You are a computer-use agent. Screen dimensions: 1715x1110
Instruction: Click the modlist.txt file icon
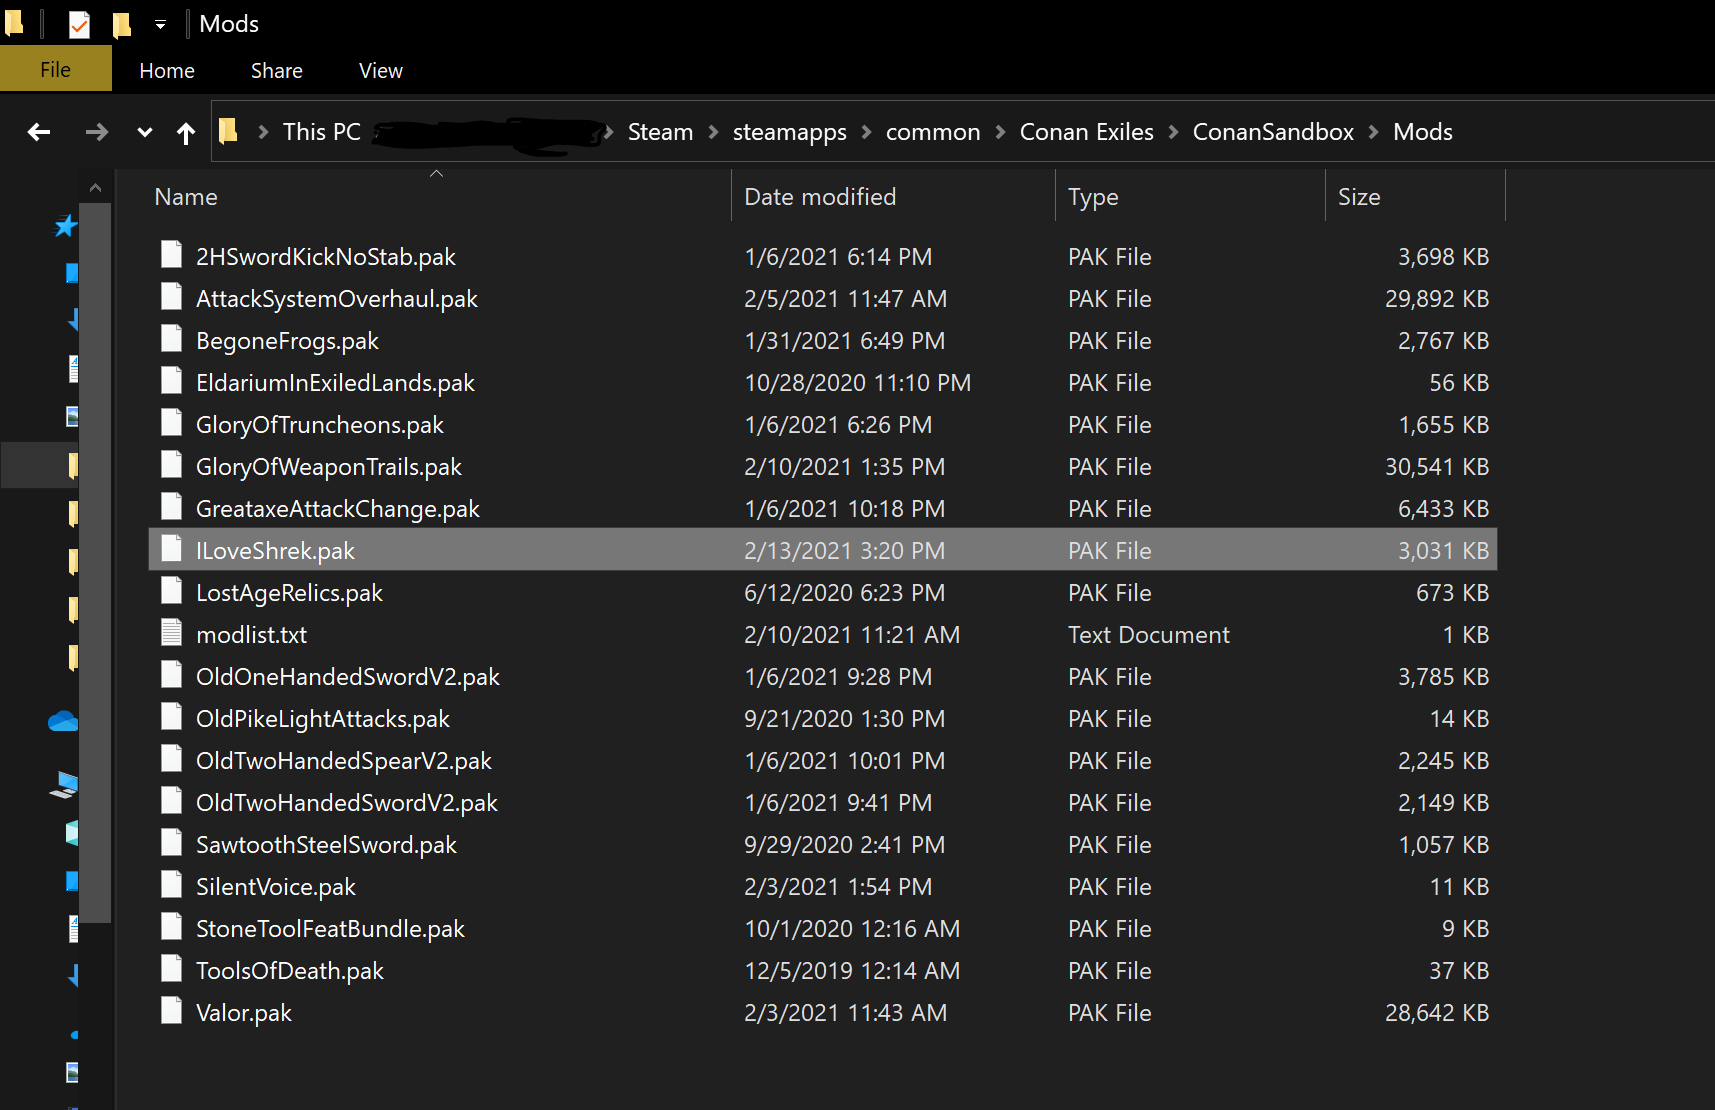pyautogui.click(x=172, y=634)
